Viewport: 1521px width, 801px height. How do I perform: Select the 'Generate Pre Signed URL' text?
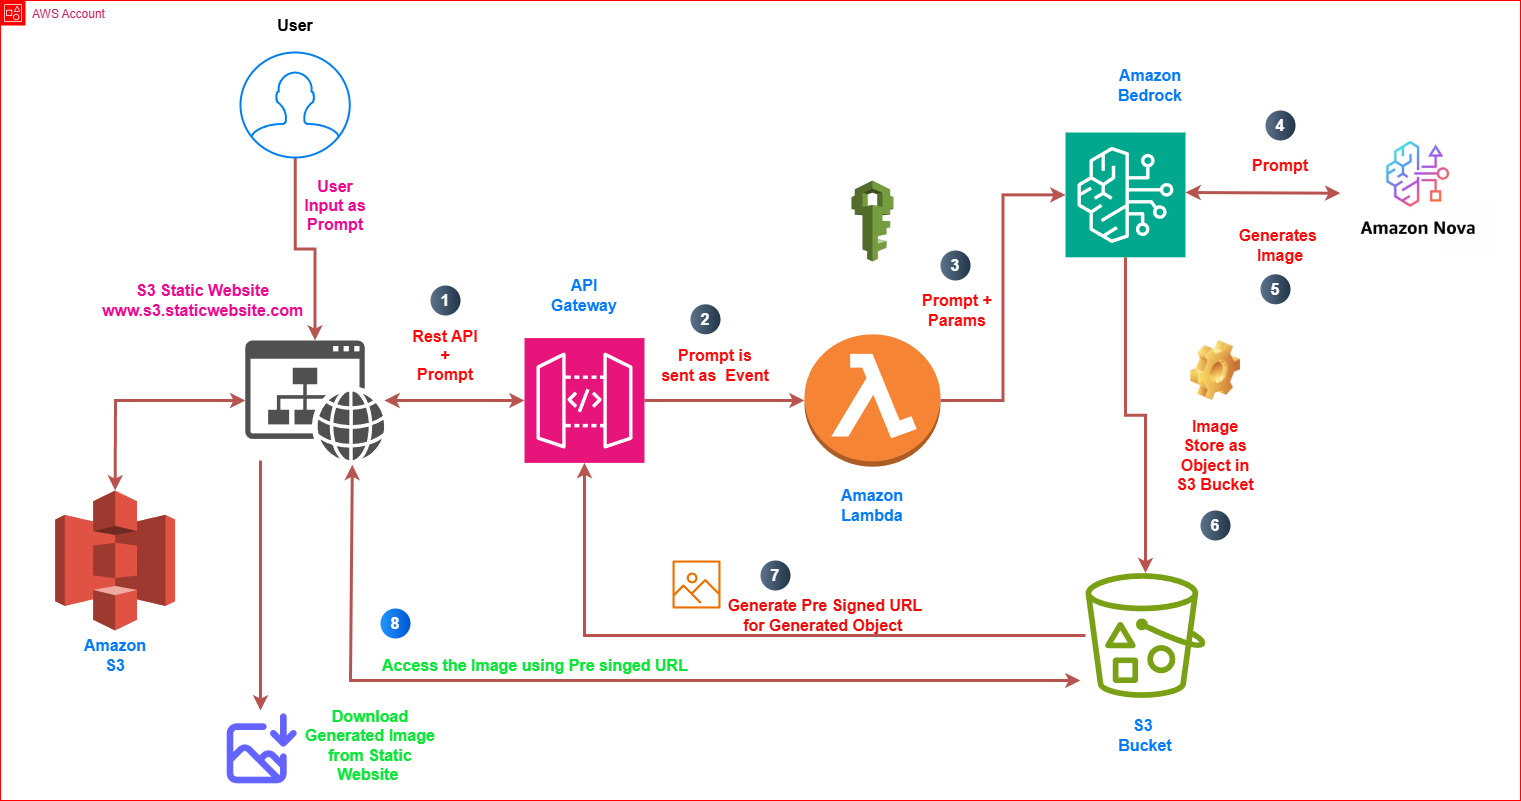825,605
